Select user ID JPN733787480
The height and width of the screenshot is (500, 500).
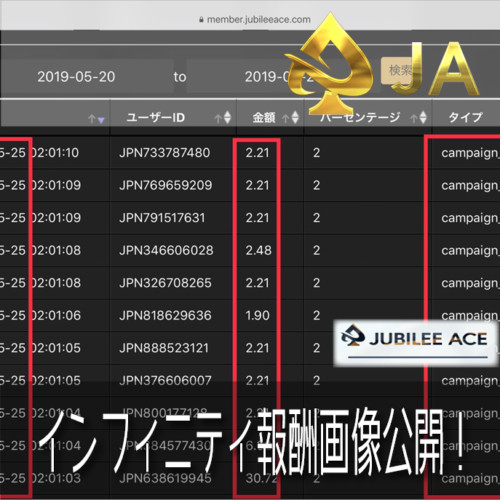click(165, 153)
